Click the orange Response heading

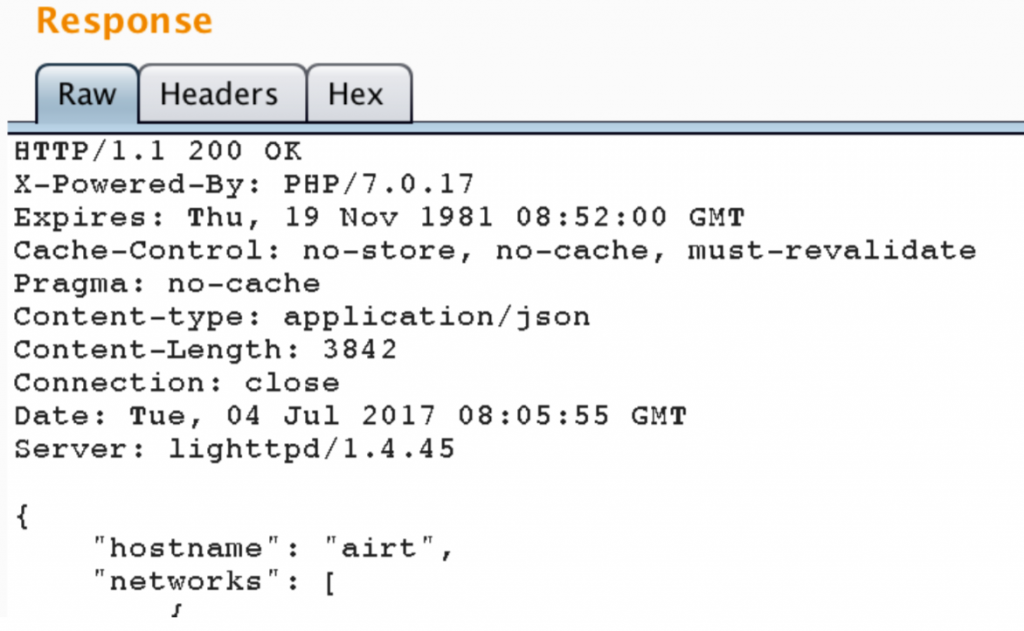tap(124, 20)
